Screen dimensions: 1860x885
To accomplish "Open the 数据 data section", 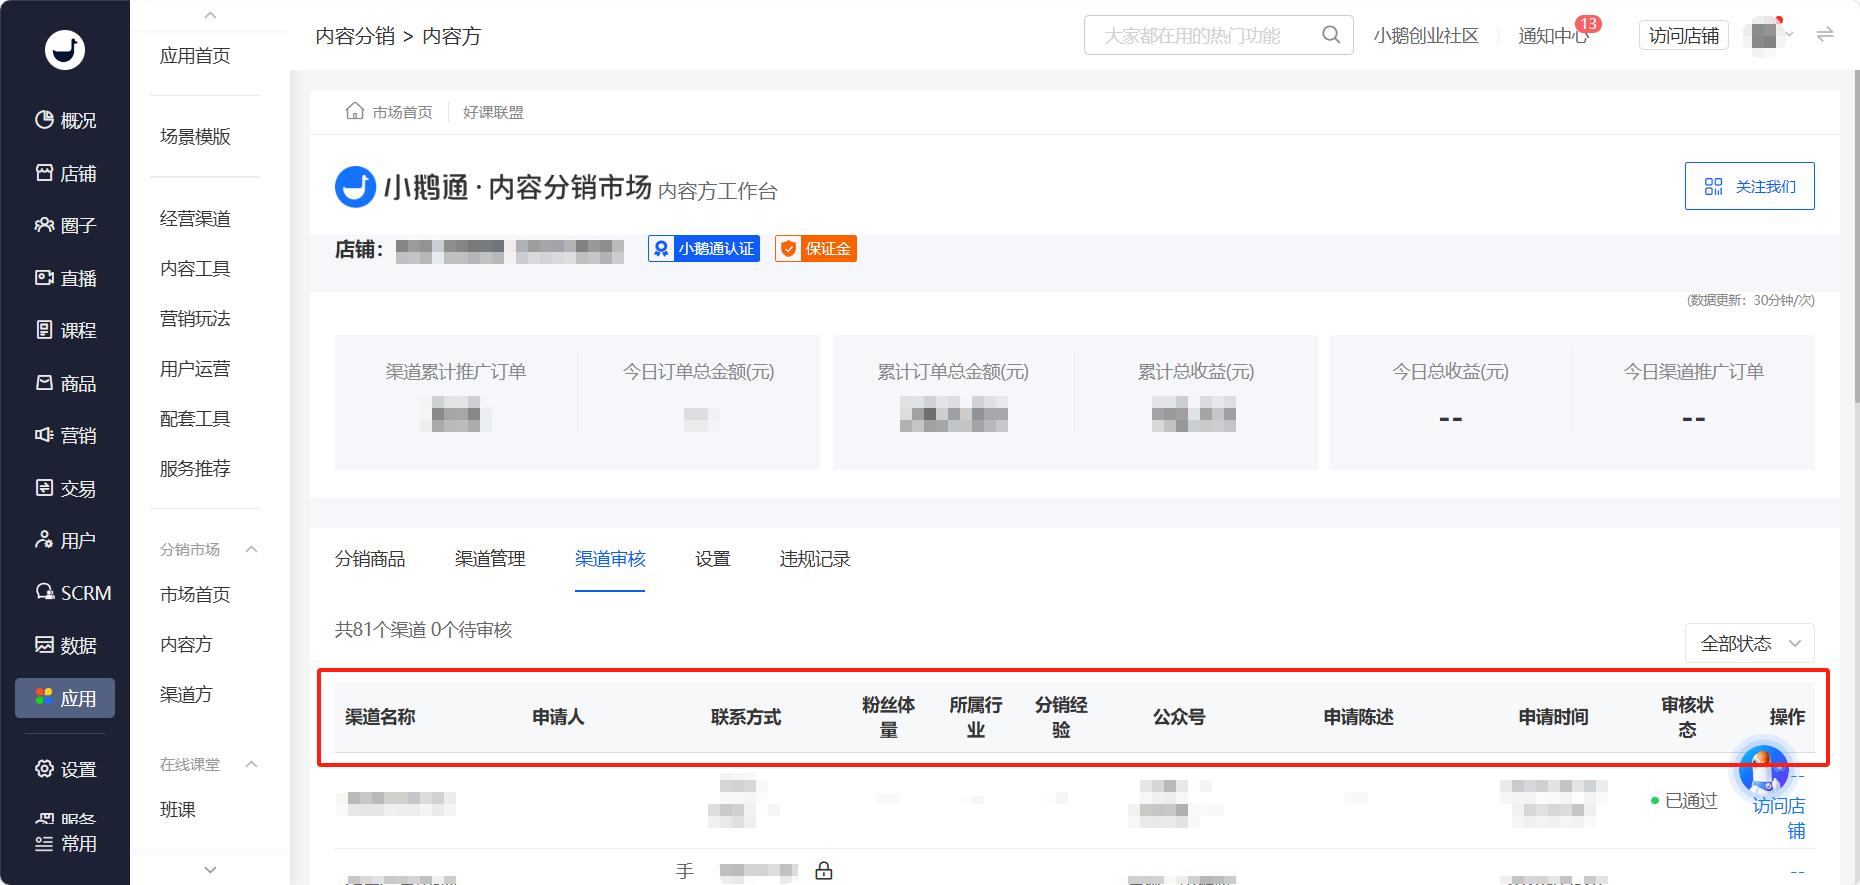I will click(65, 646).
